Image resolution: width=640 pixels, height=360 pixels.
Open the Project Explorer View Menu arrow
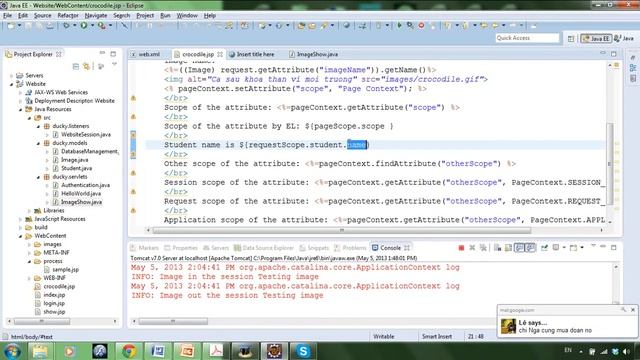pyautogui.click(x=114, y=65)
